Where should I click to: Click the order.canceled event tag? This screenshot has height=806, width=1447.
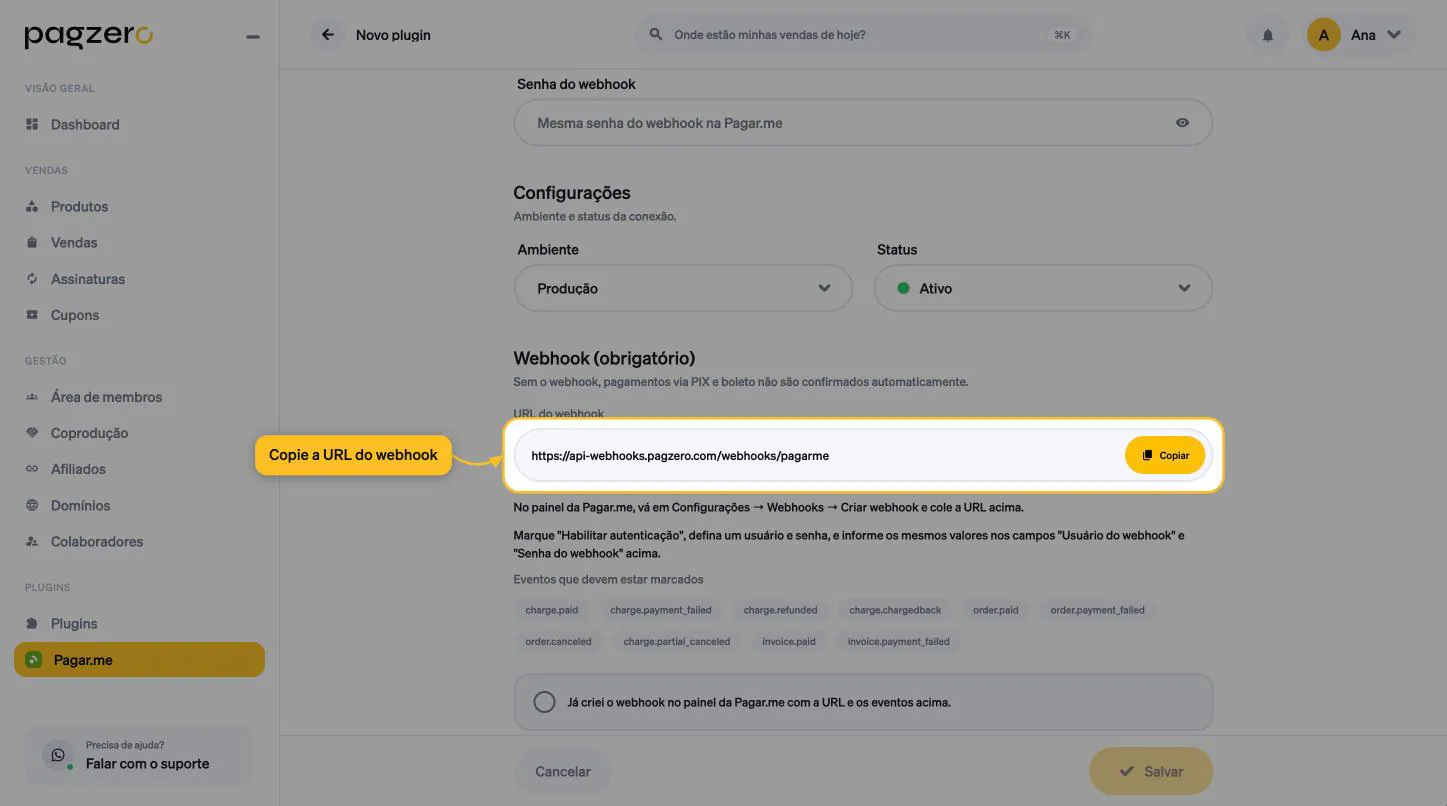[x=558, y=642]
